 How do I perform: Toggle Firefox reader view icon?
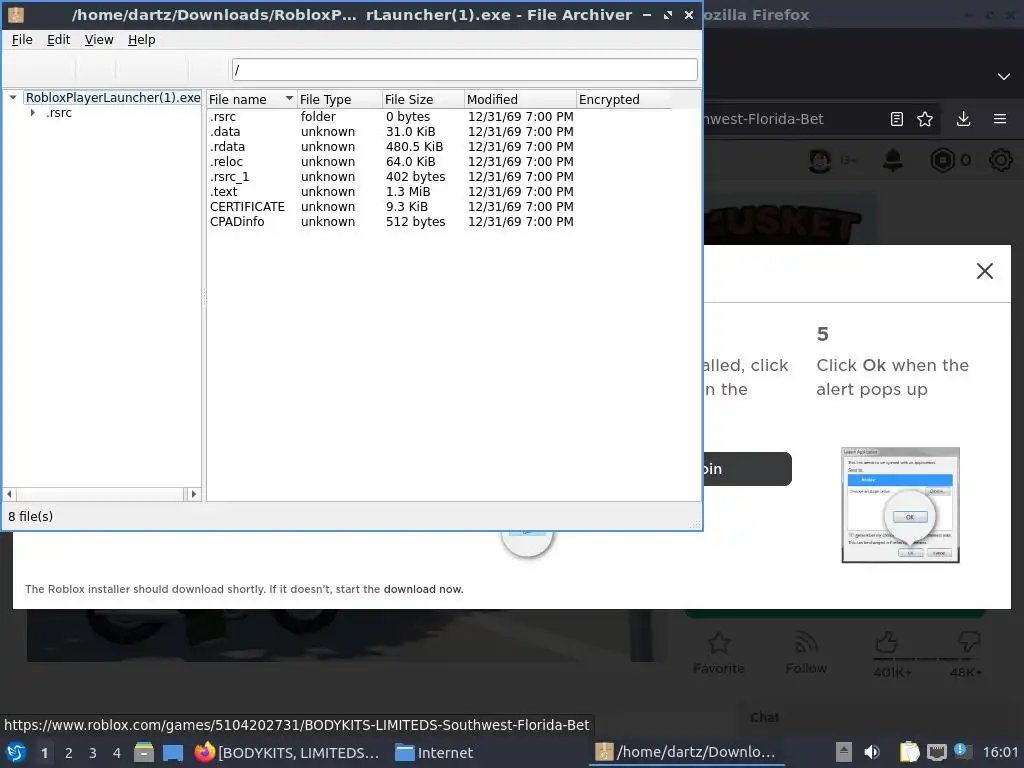pyautogui.click(x=897, y=119)
